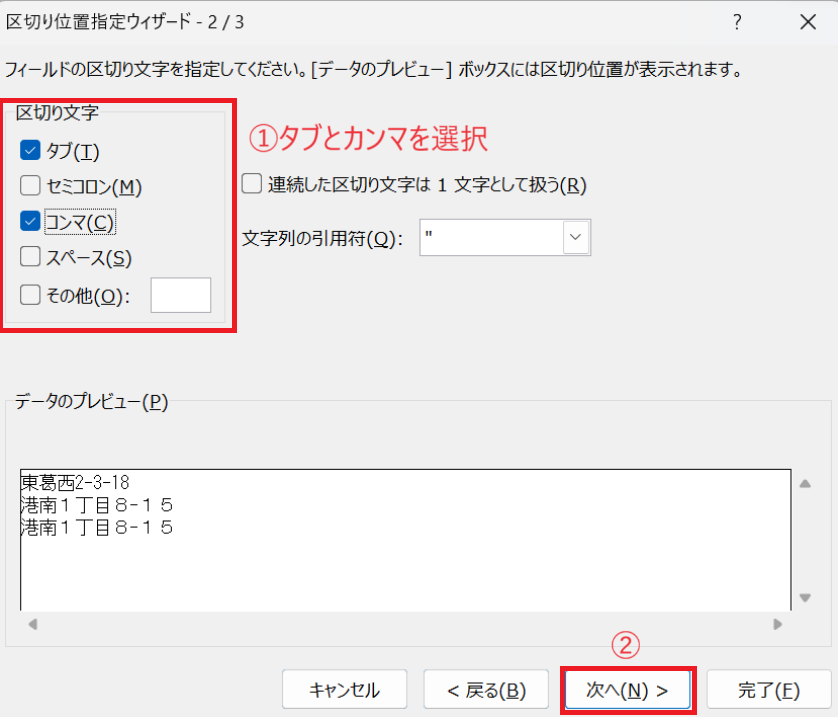Go back with the 戻る(B) button
The image size is (838, 717).
point(486,690)
